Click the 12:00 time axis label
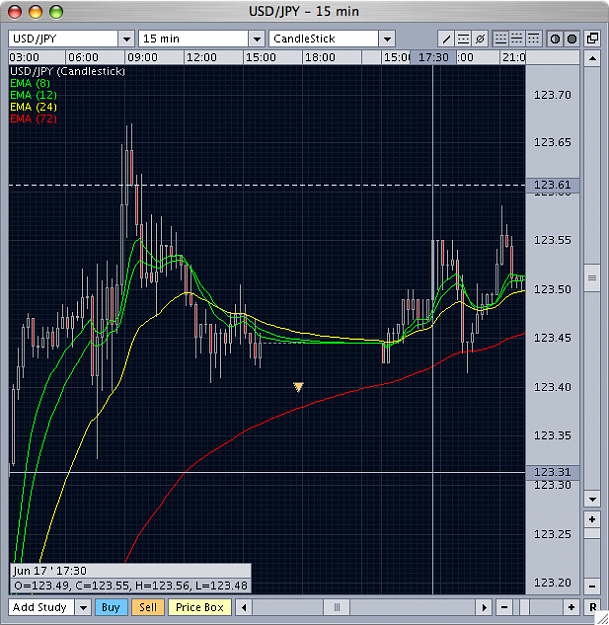Viewport: 609px width, 625px height. click(201, 57)
